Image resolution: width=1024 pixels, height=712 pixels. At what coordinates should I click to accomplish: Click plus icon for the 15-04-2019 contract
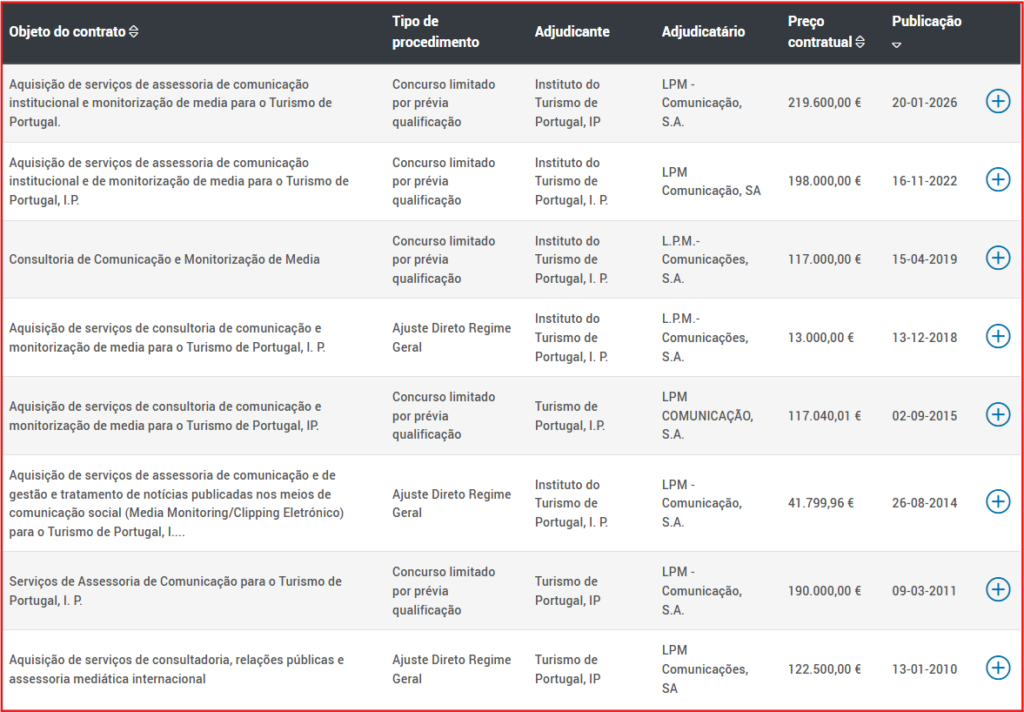coord(997,258)
